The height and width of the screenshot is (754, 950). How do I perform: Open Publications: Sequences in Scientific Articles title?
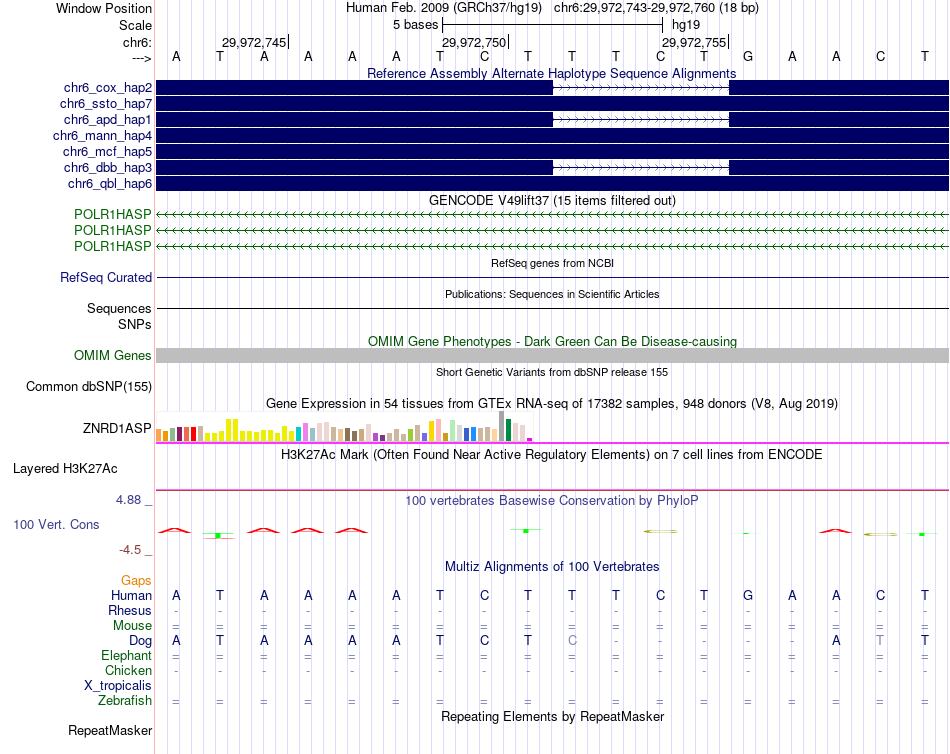pyautogui.click(x=552, y=294)
